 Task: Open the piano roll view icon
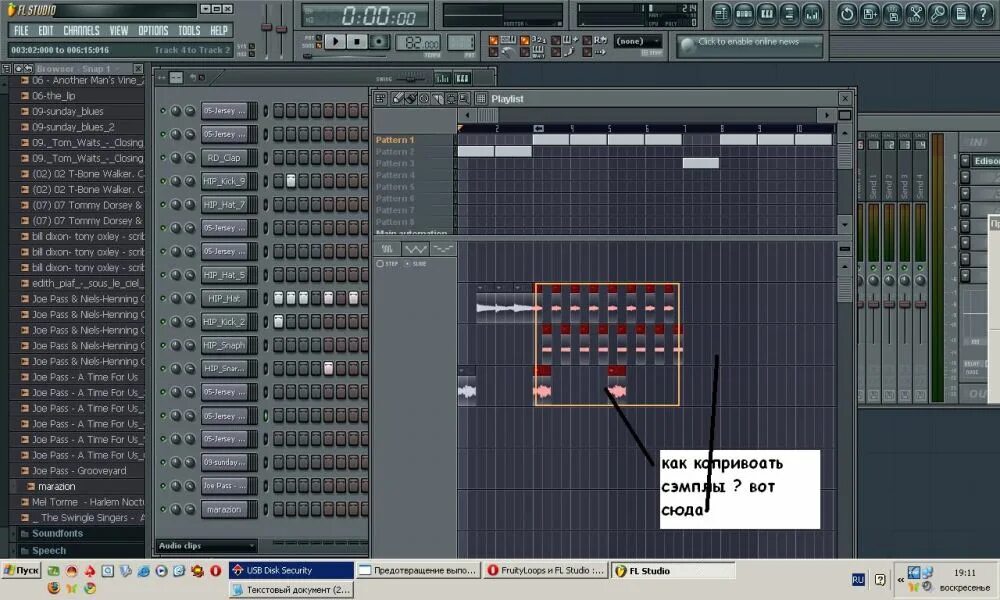(x=767, y=14)
